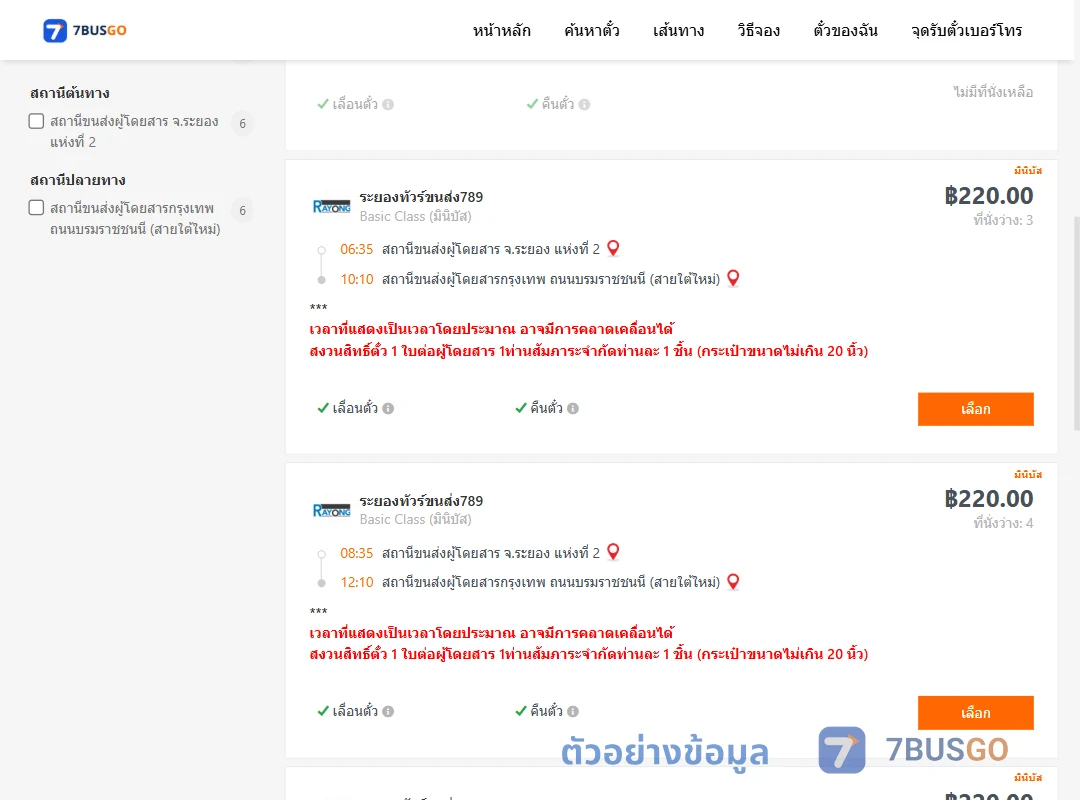Open map pin for 12:10 arrival station
Viewport: 1080px width, 800px height.
coord(733,582)
